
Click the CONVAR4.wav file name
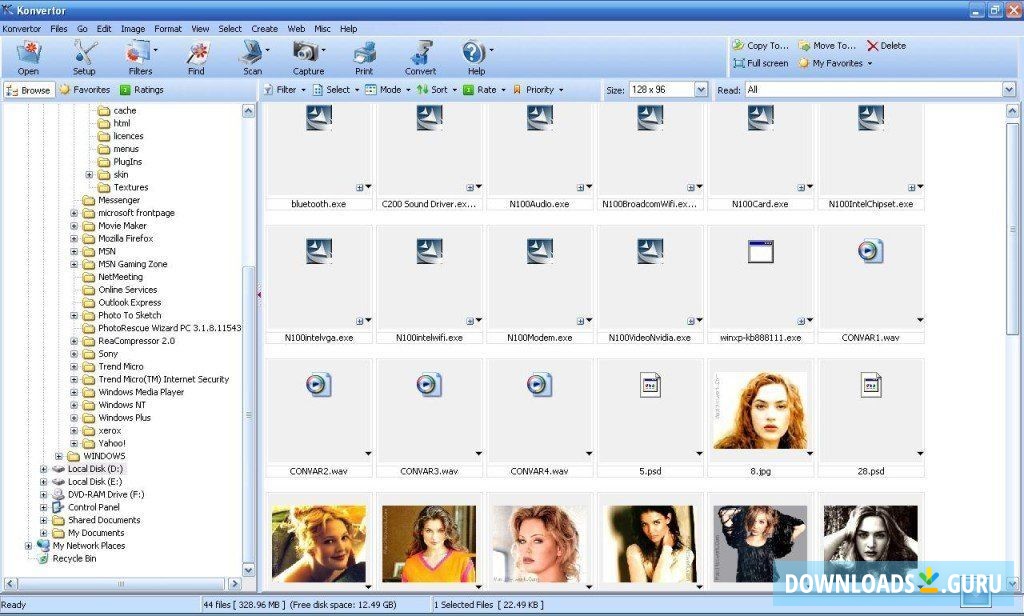(x=539, y=471)
